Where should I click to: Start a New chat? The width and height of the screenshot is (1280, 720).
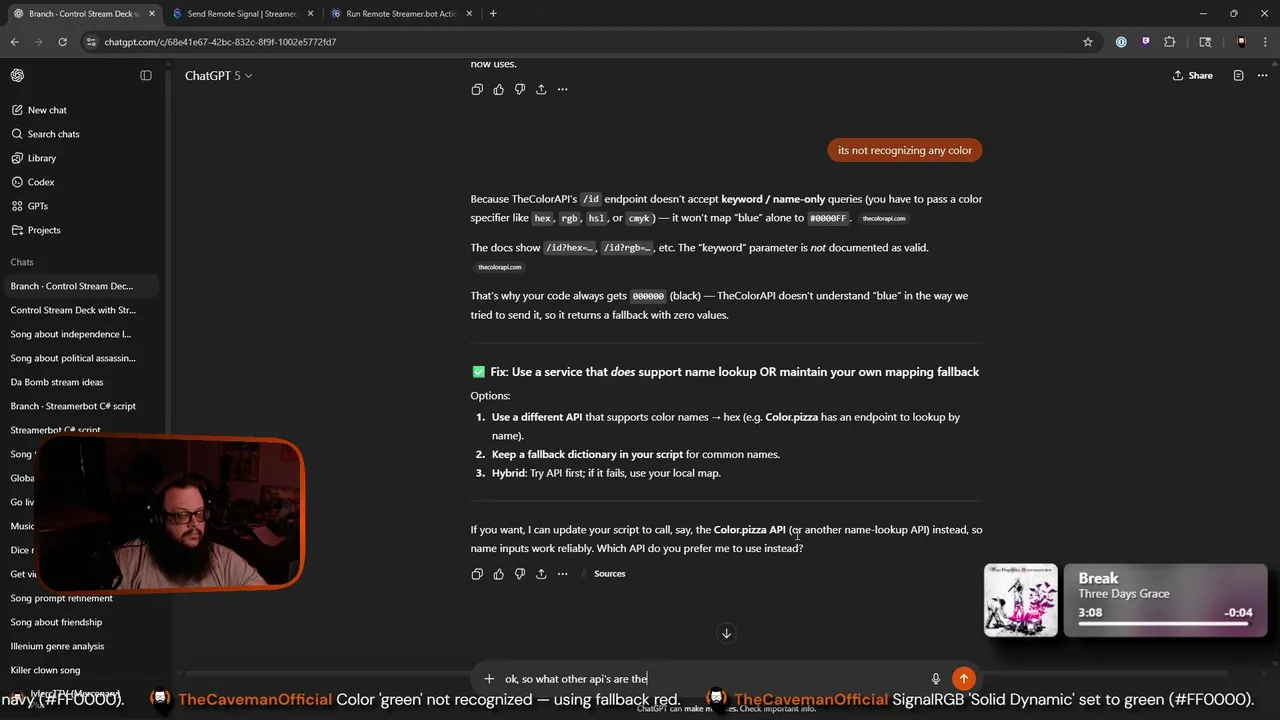[47, 110]
